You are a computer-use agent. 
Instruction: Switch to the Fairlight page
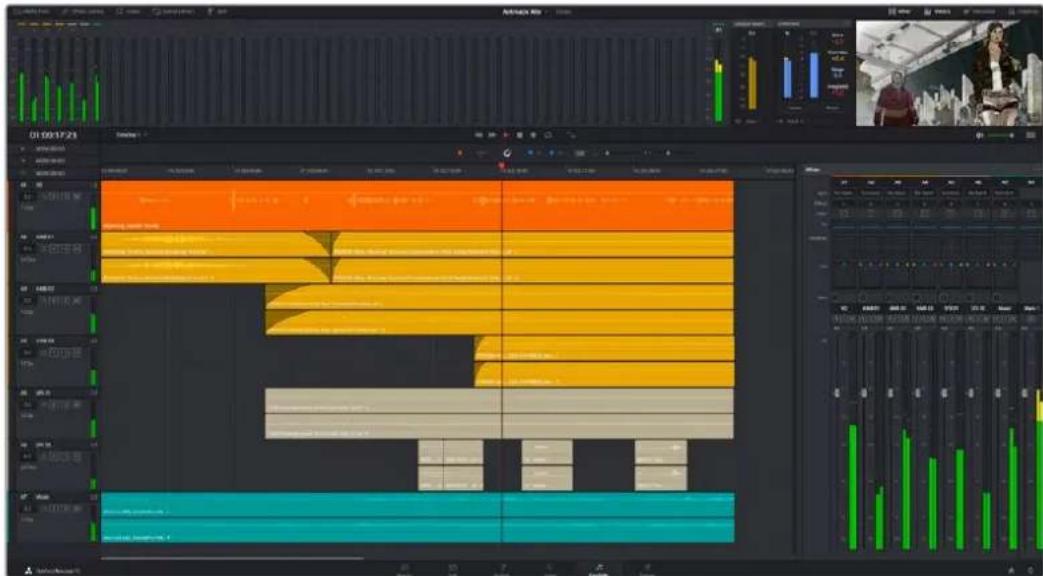[599, 570]
